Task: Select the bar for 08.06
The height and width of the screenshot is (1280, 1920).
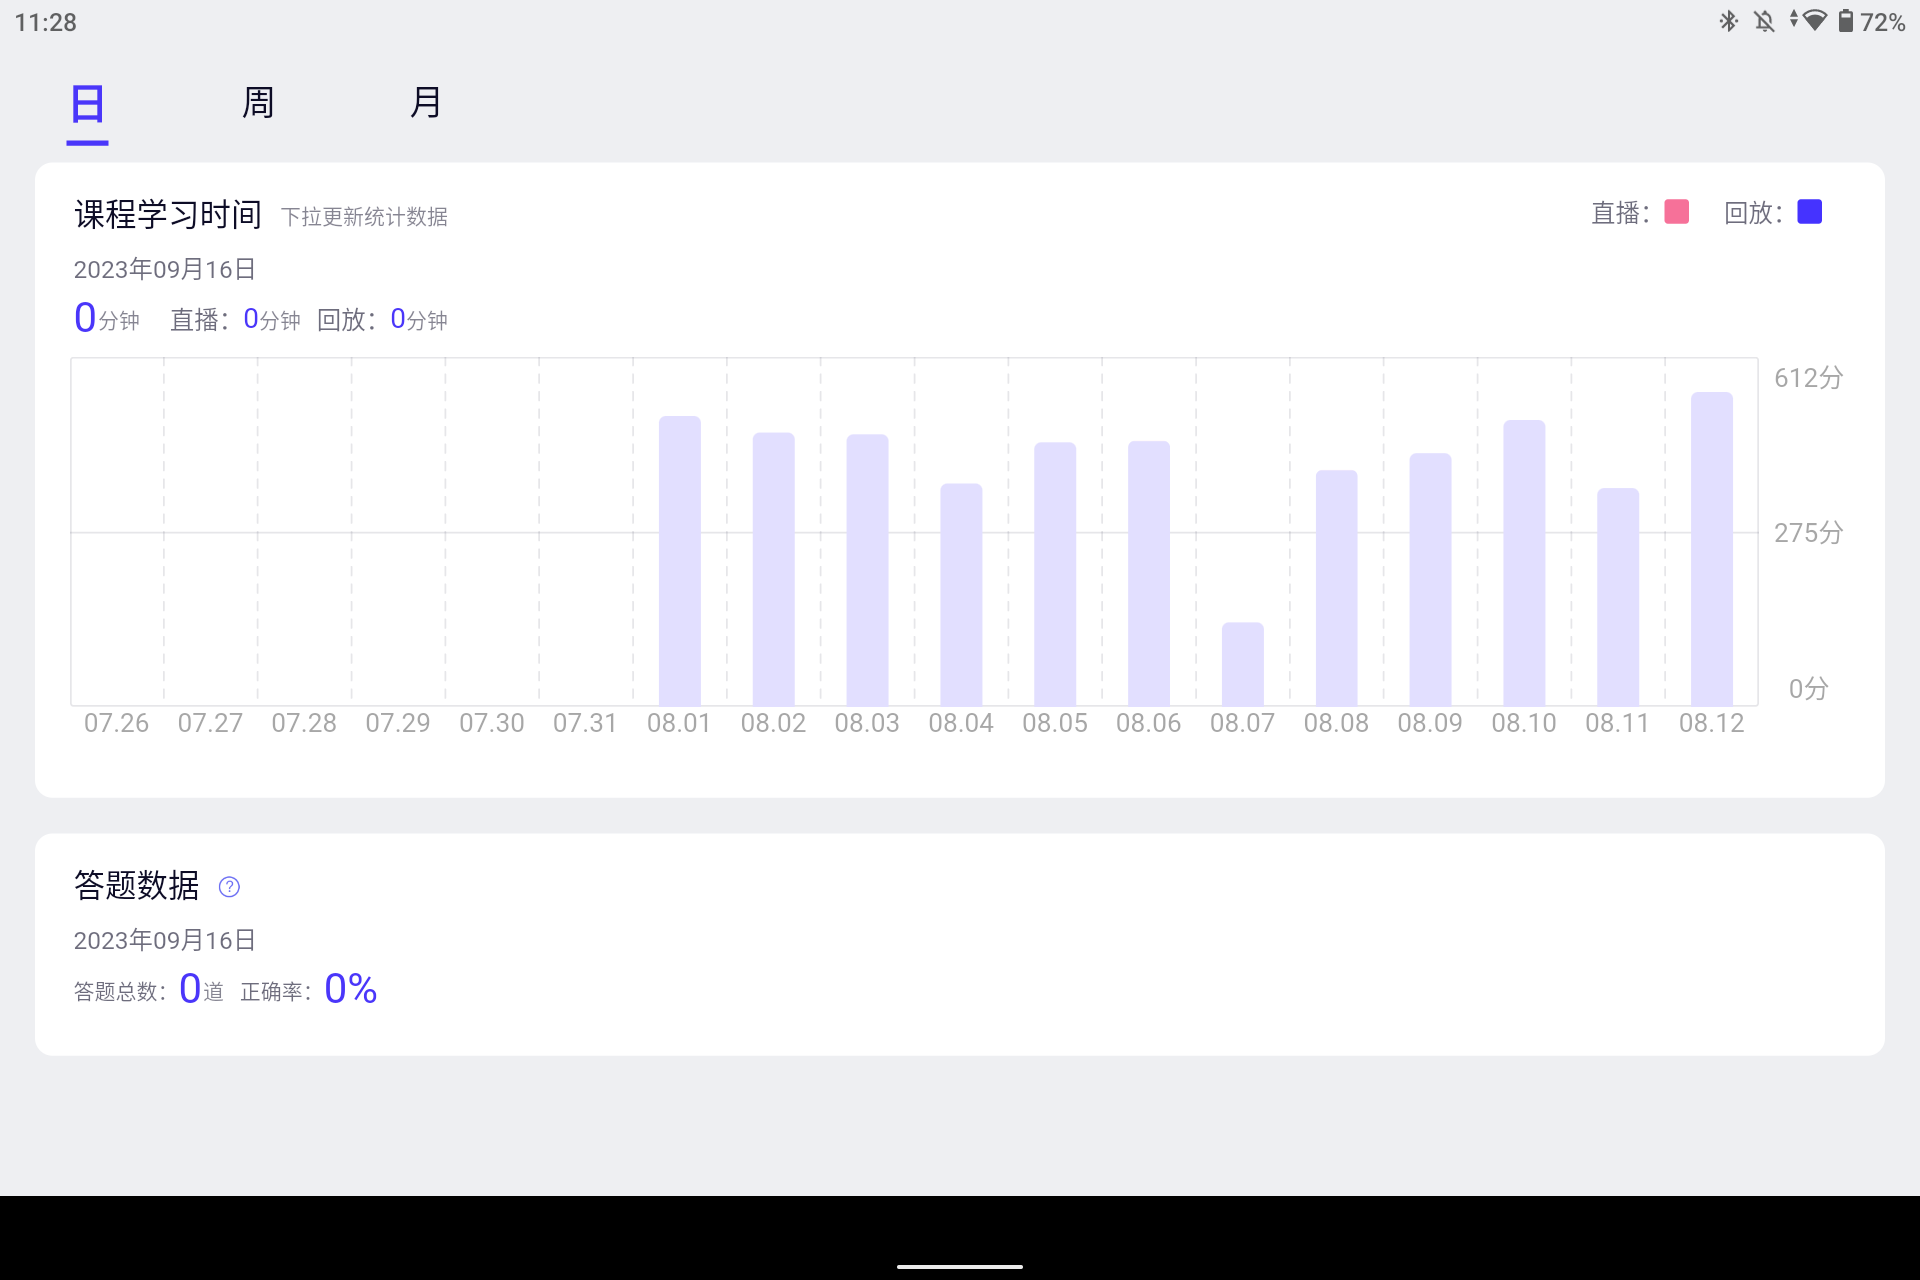Action: pyautogui.click(x=1149, y=573)
